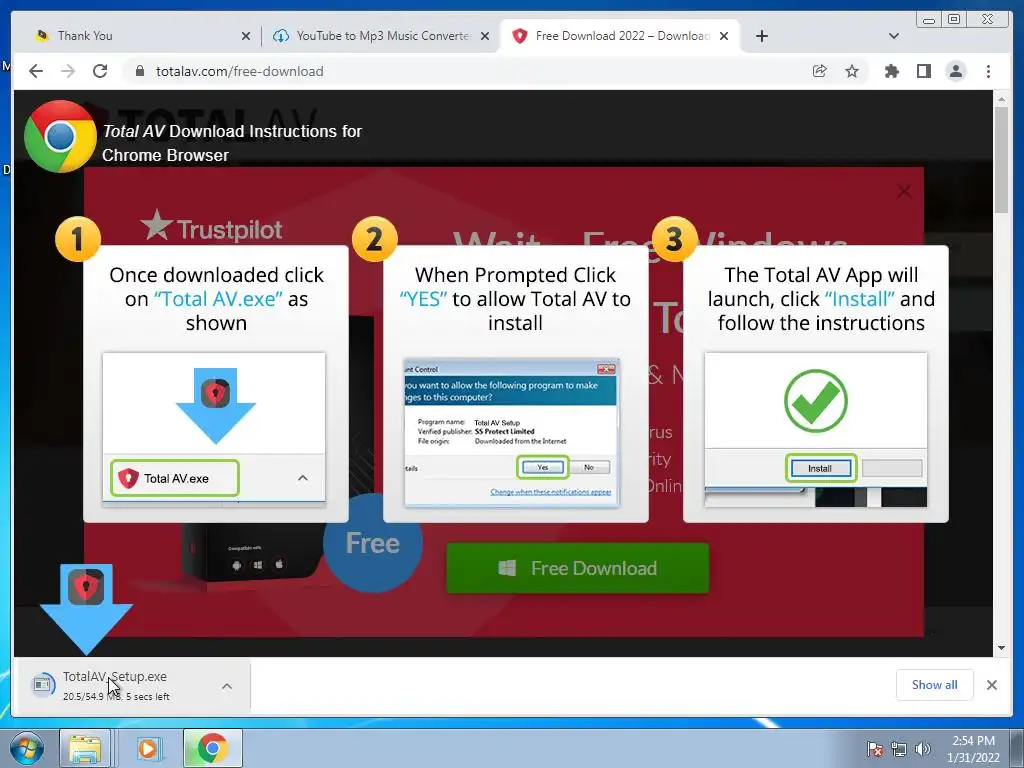Click the Trustpilot logo
1024x768 pixels.
pyautogui.click(x=212, y=226)
